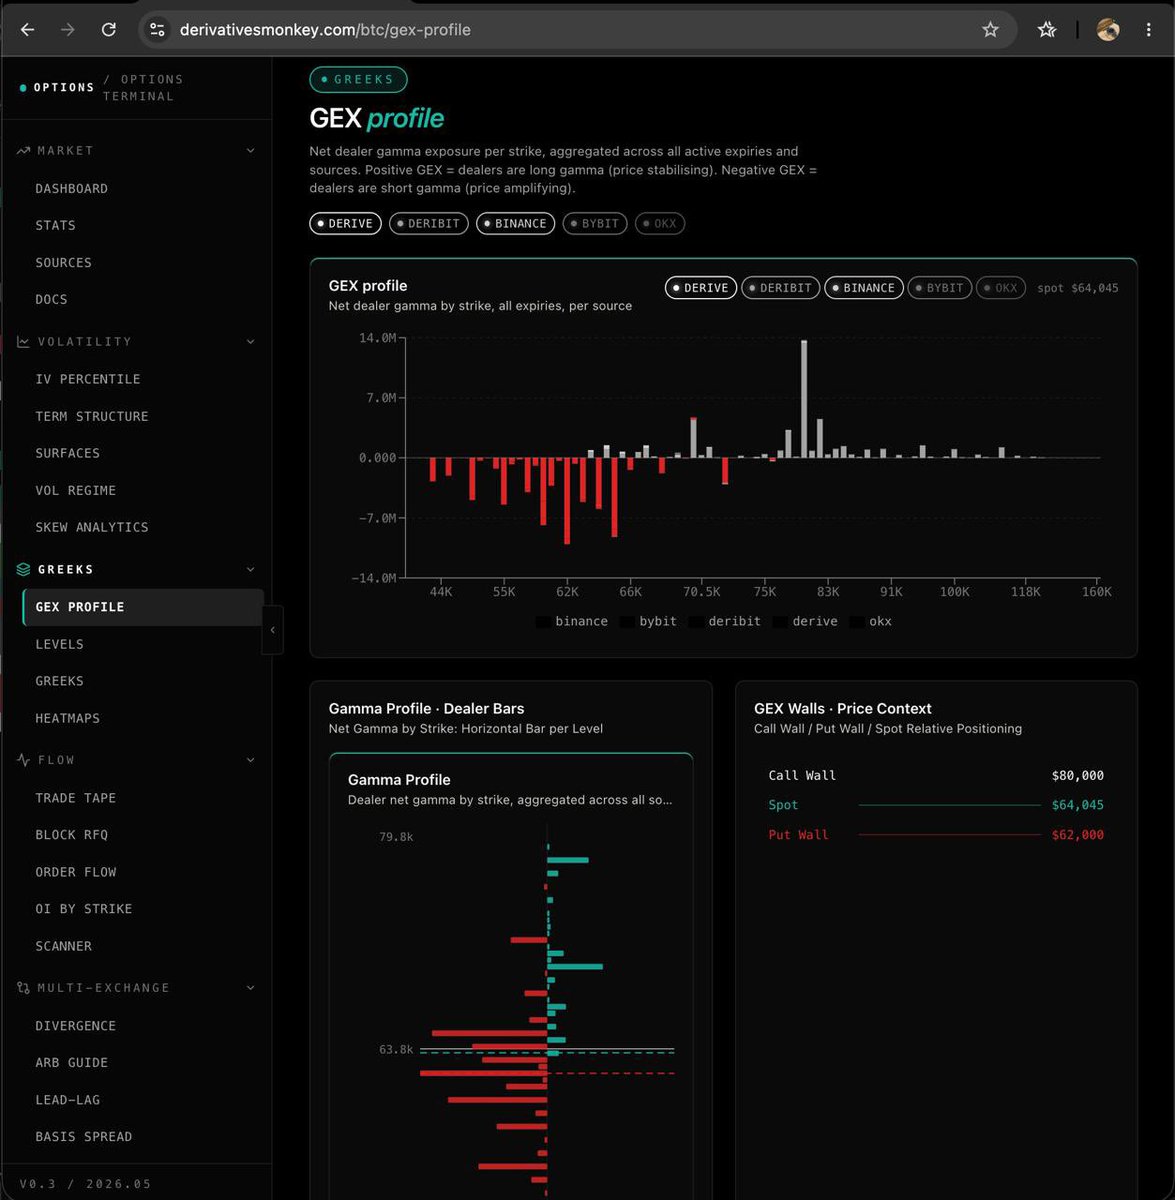Click the site info icon in address bar

(158, 30)
